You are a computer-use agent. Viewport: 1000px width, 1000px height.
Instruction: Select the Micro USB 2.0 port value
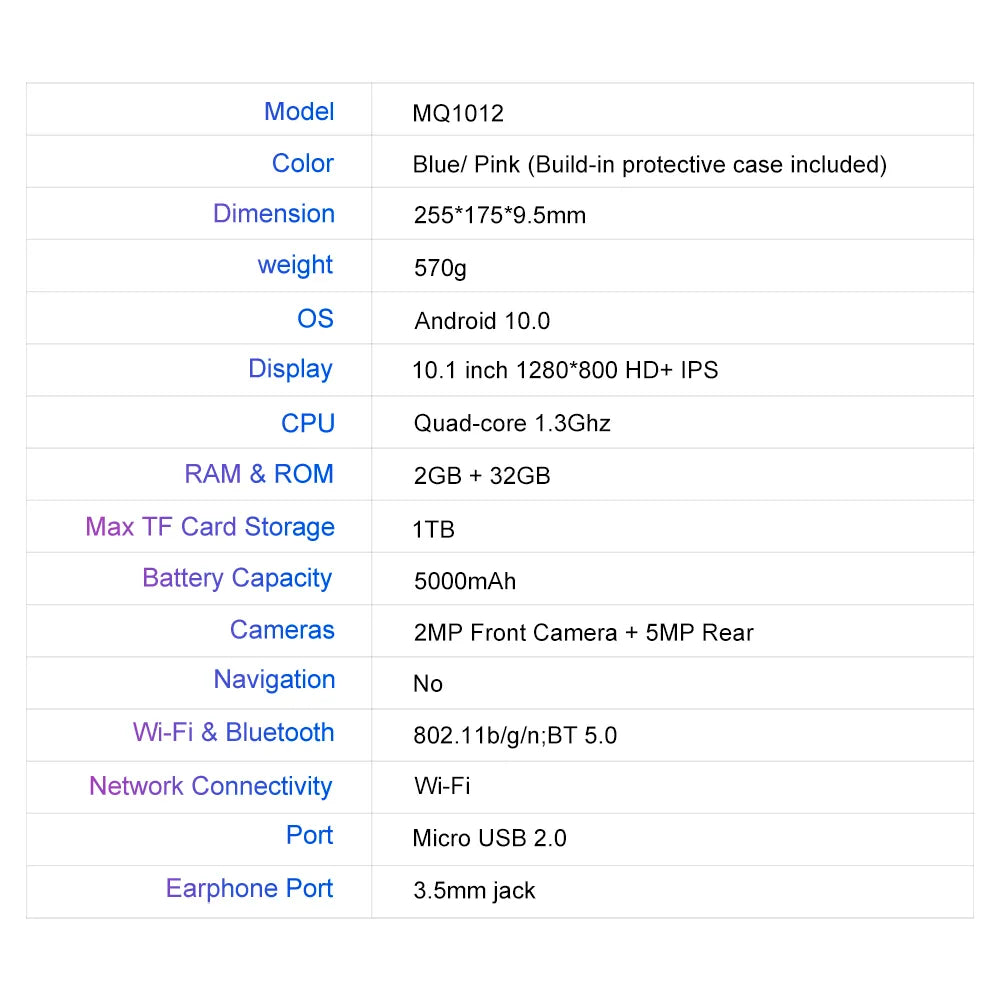click(489, 838)
